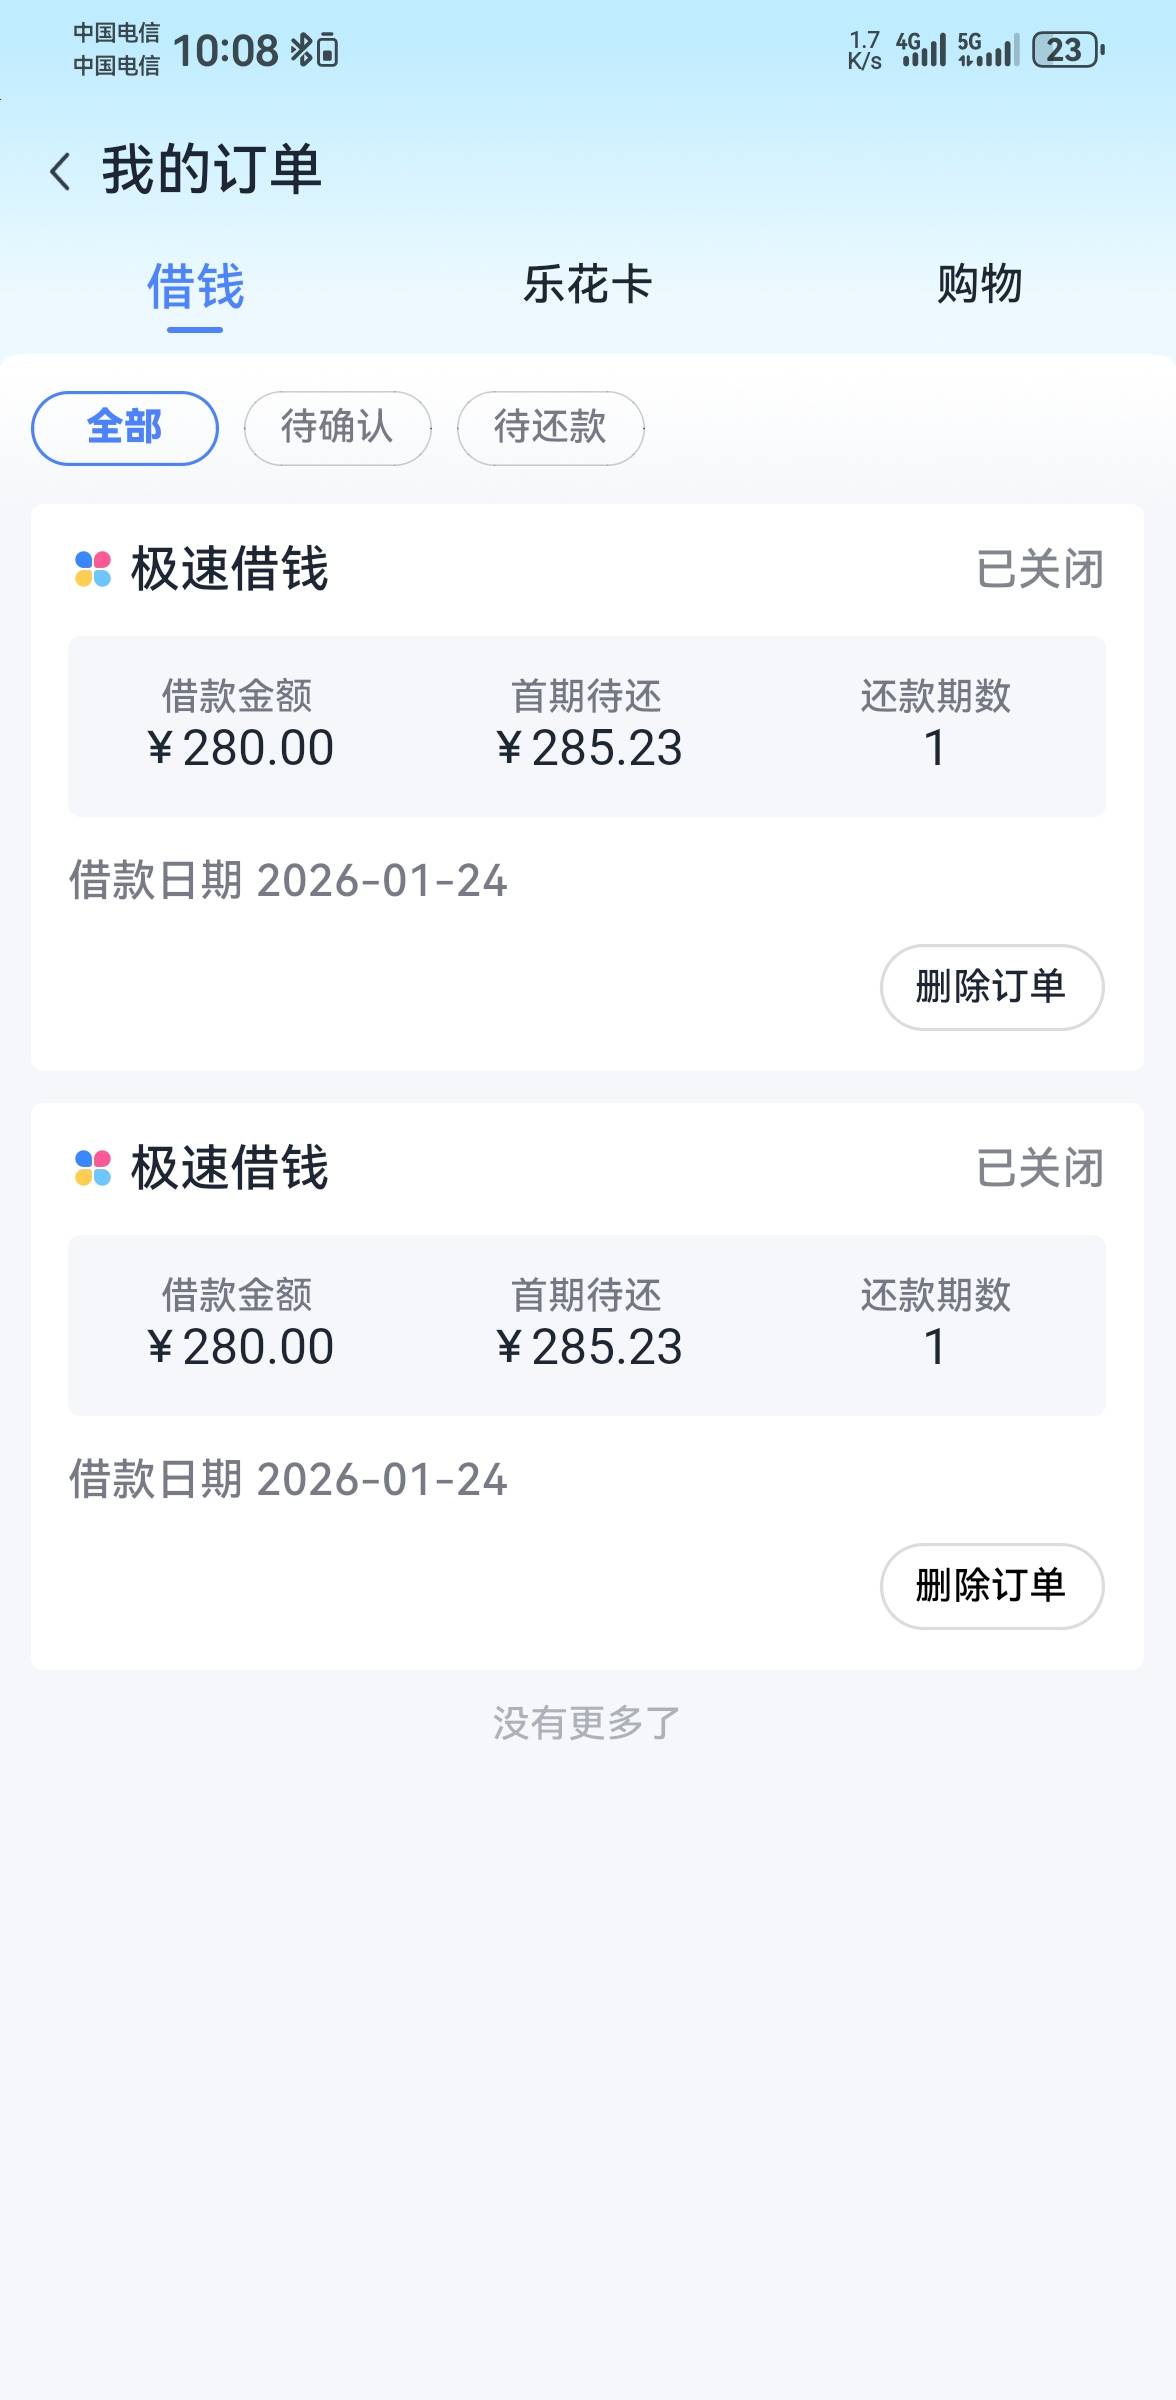Open second order's 已关闭 status label
Viewport: 1176px width, 2400px height.
pos(1040,1168)
